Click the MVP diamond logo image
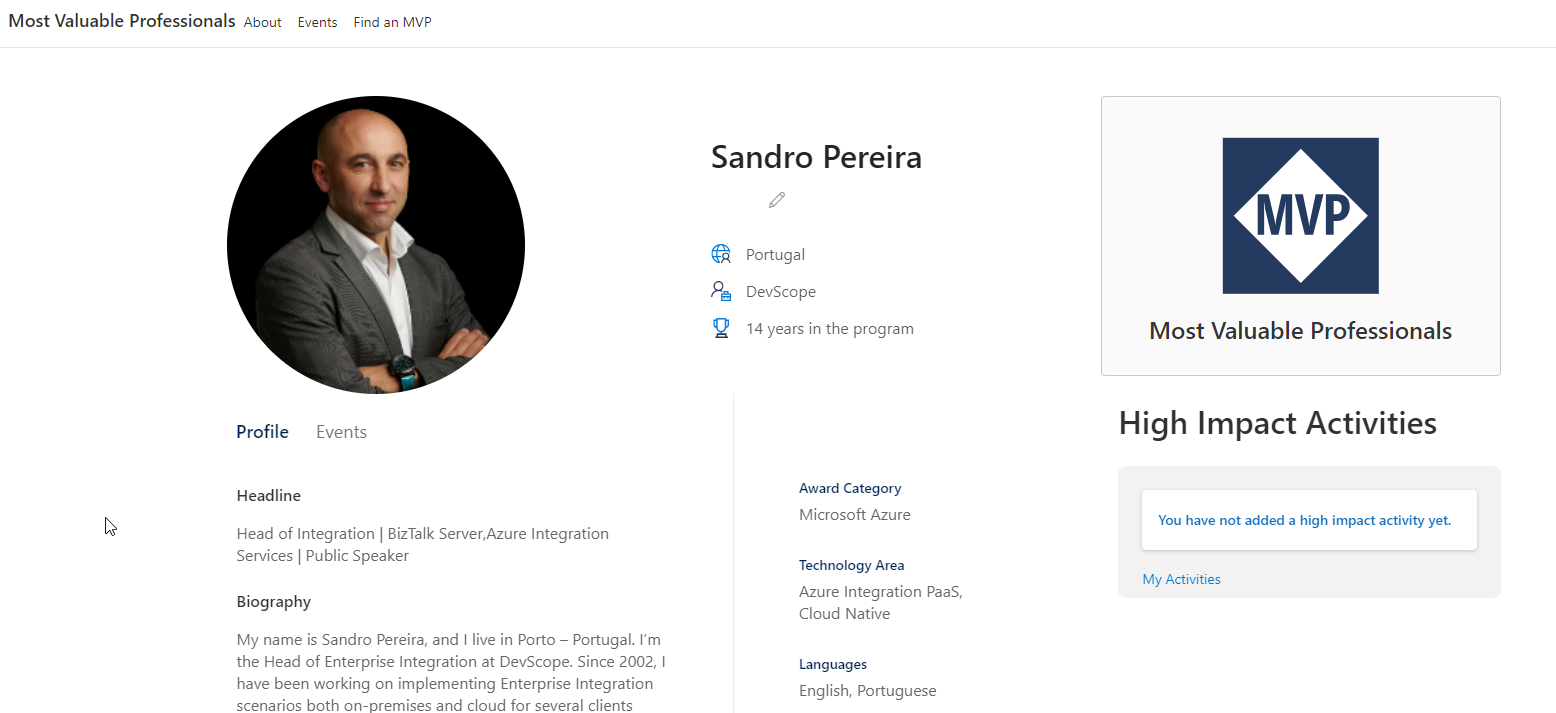 click(1300, 216)
